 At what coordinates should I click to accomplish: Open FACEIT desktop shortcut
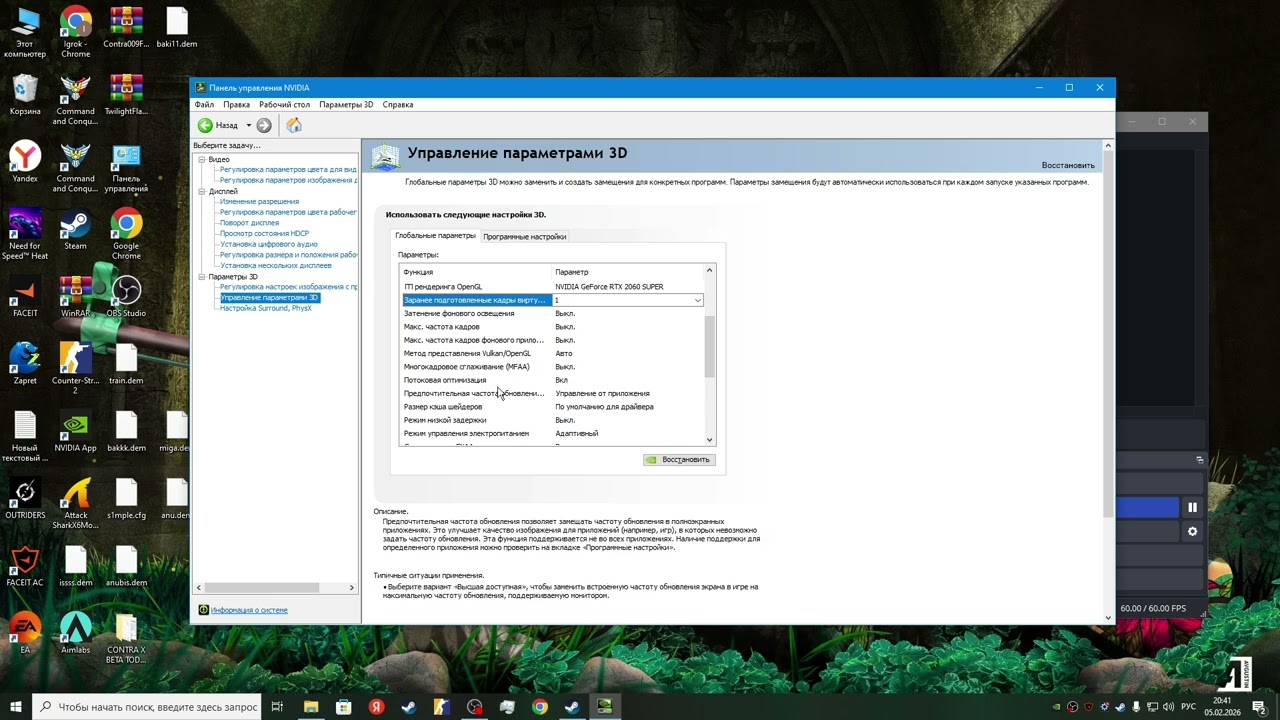(24, 298)
